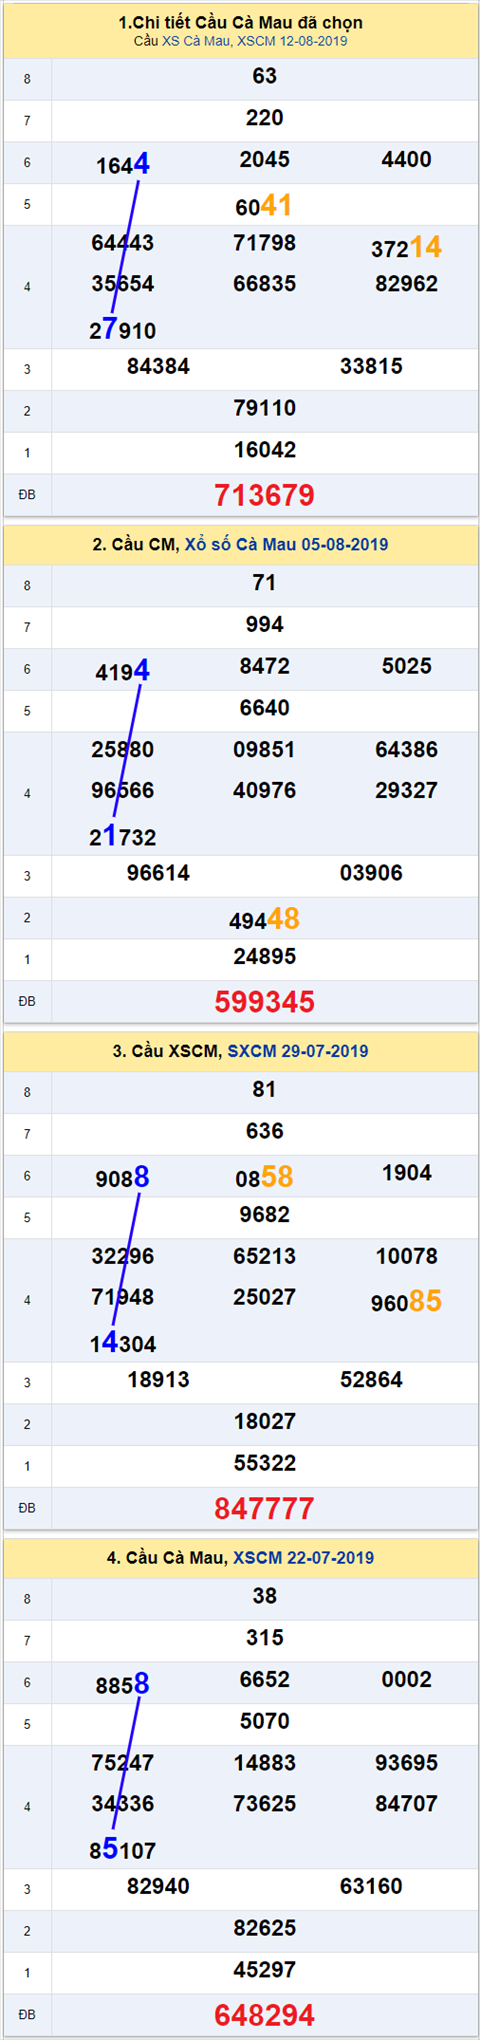Click the number 55322
The width and height of the screenshot is (480, 2040).
coord(264,1464)
